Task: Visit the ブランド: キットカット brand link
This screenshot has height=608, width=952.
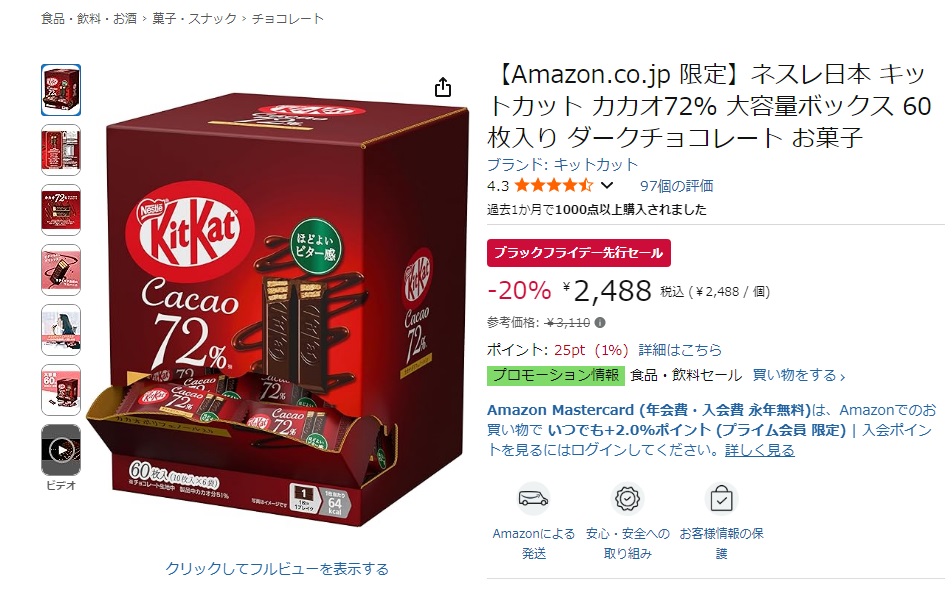Action: [562, 165]
